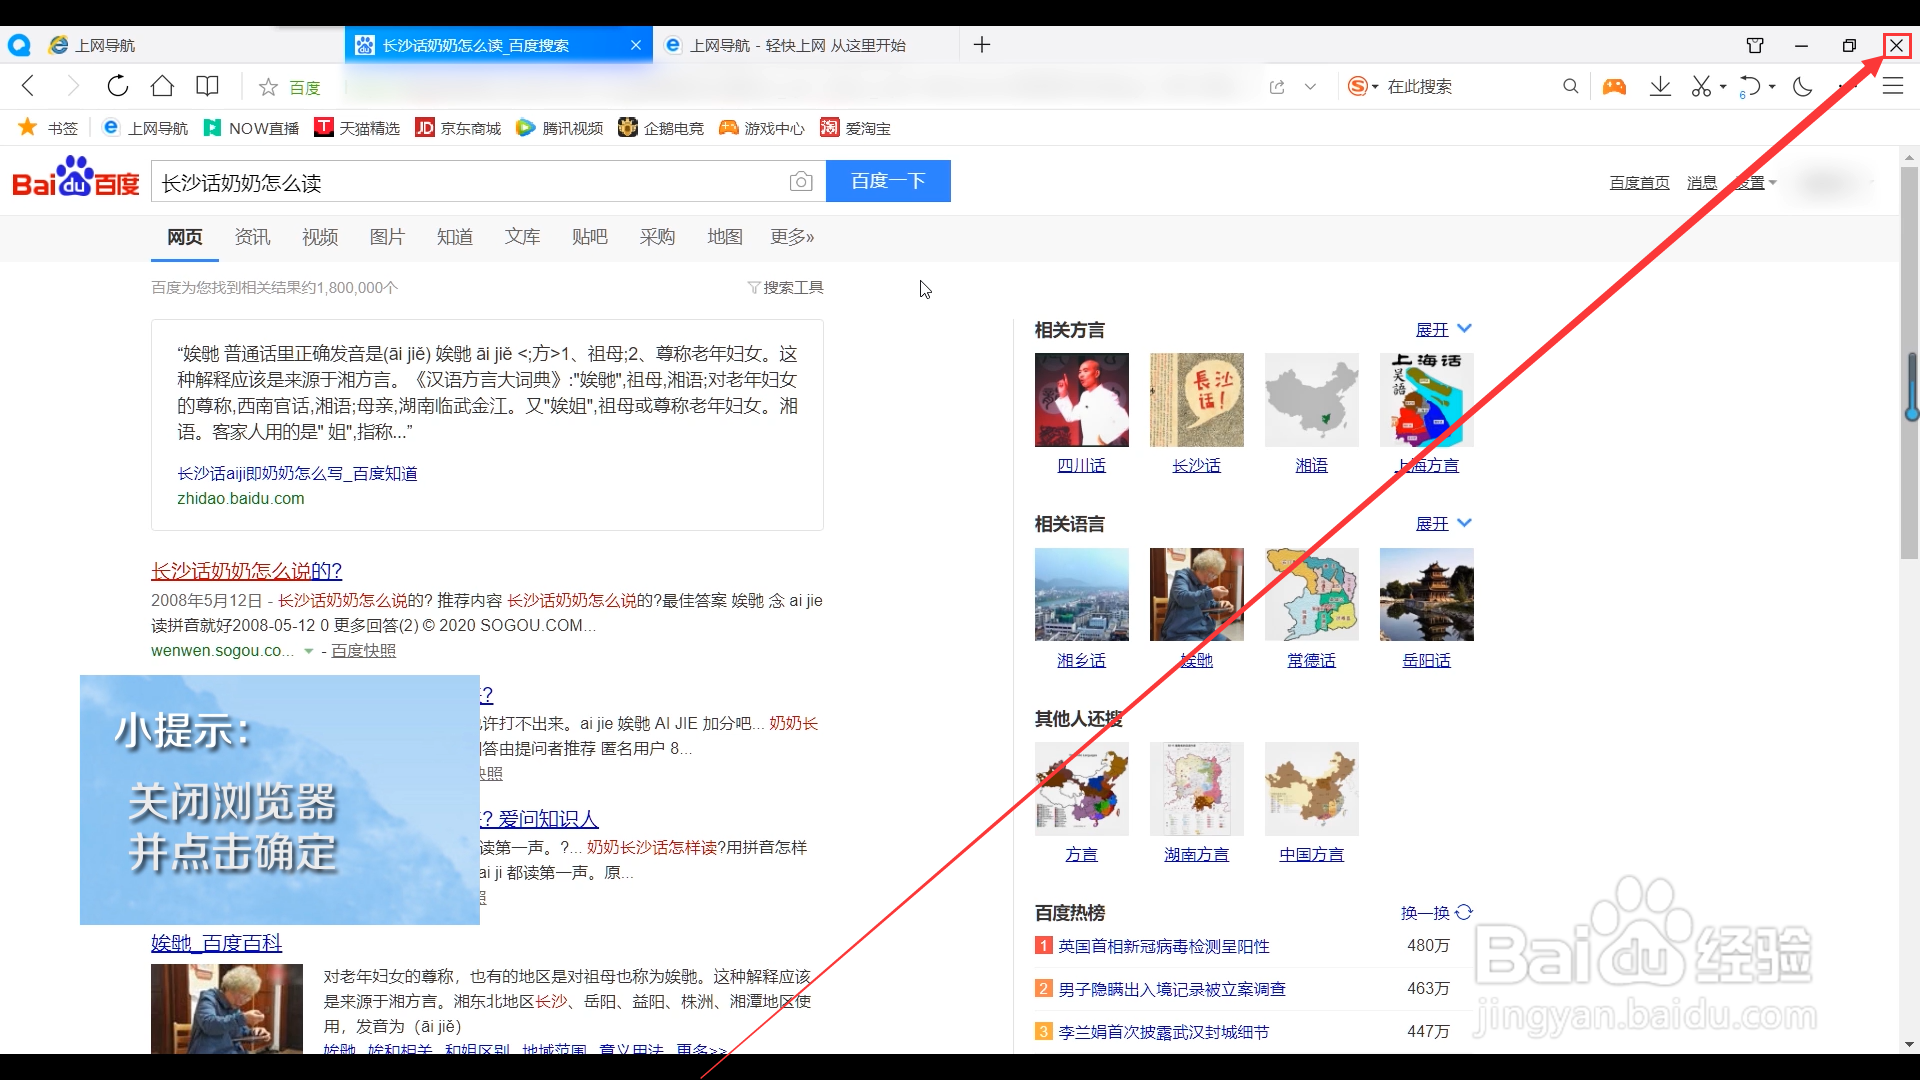Reload the page with the refresh icon
Image resolution: width=1920 pixels, height=1080 pixels.
[x=118, y=86]
